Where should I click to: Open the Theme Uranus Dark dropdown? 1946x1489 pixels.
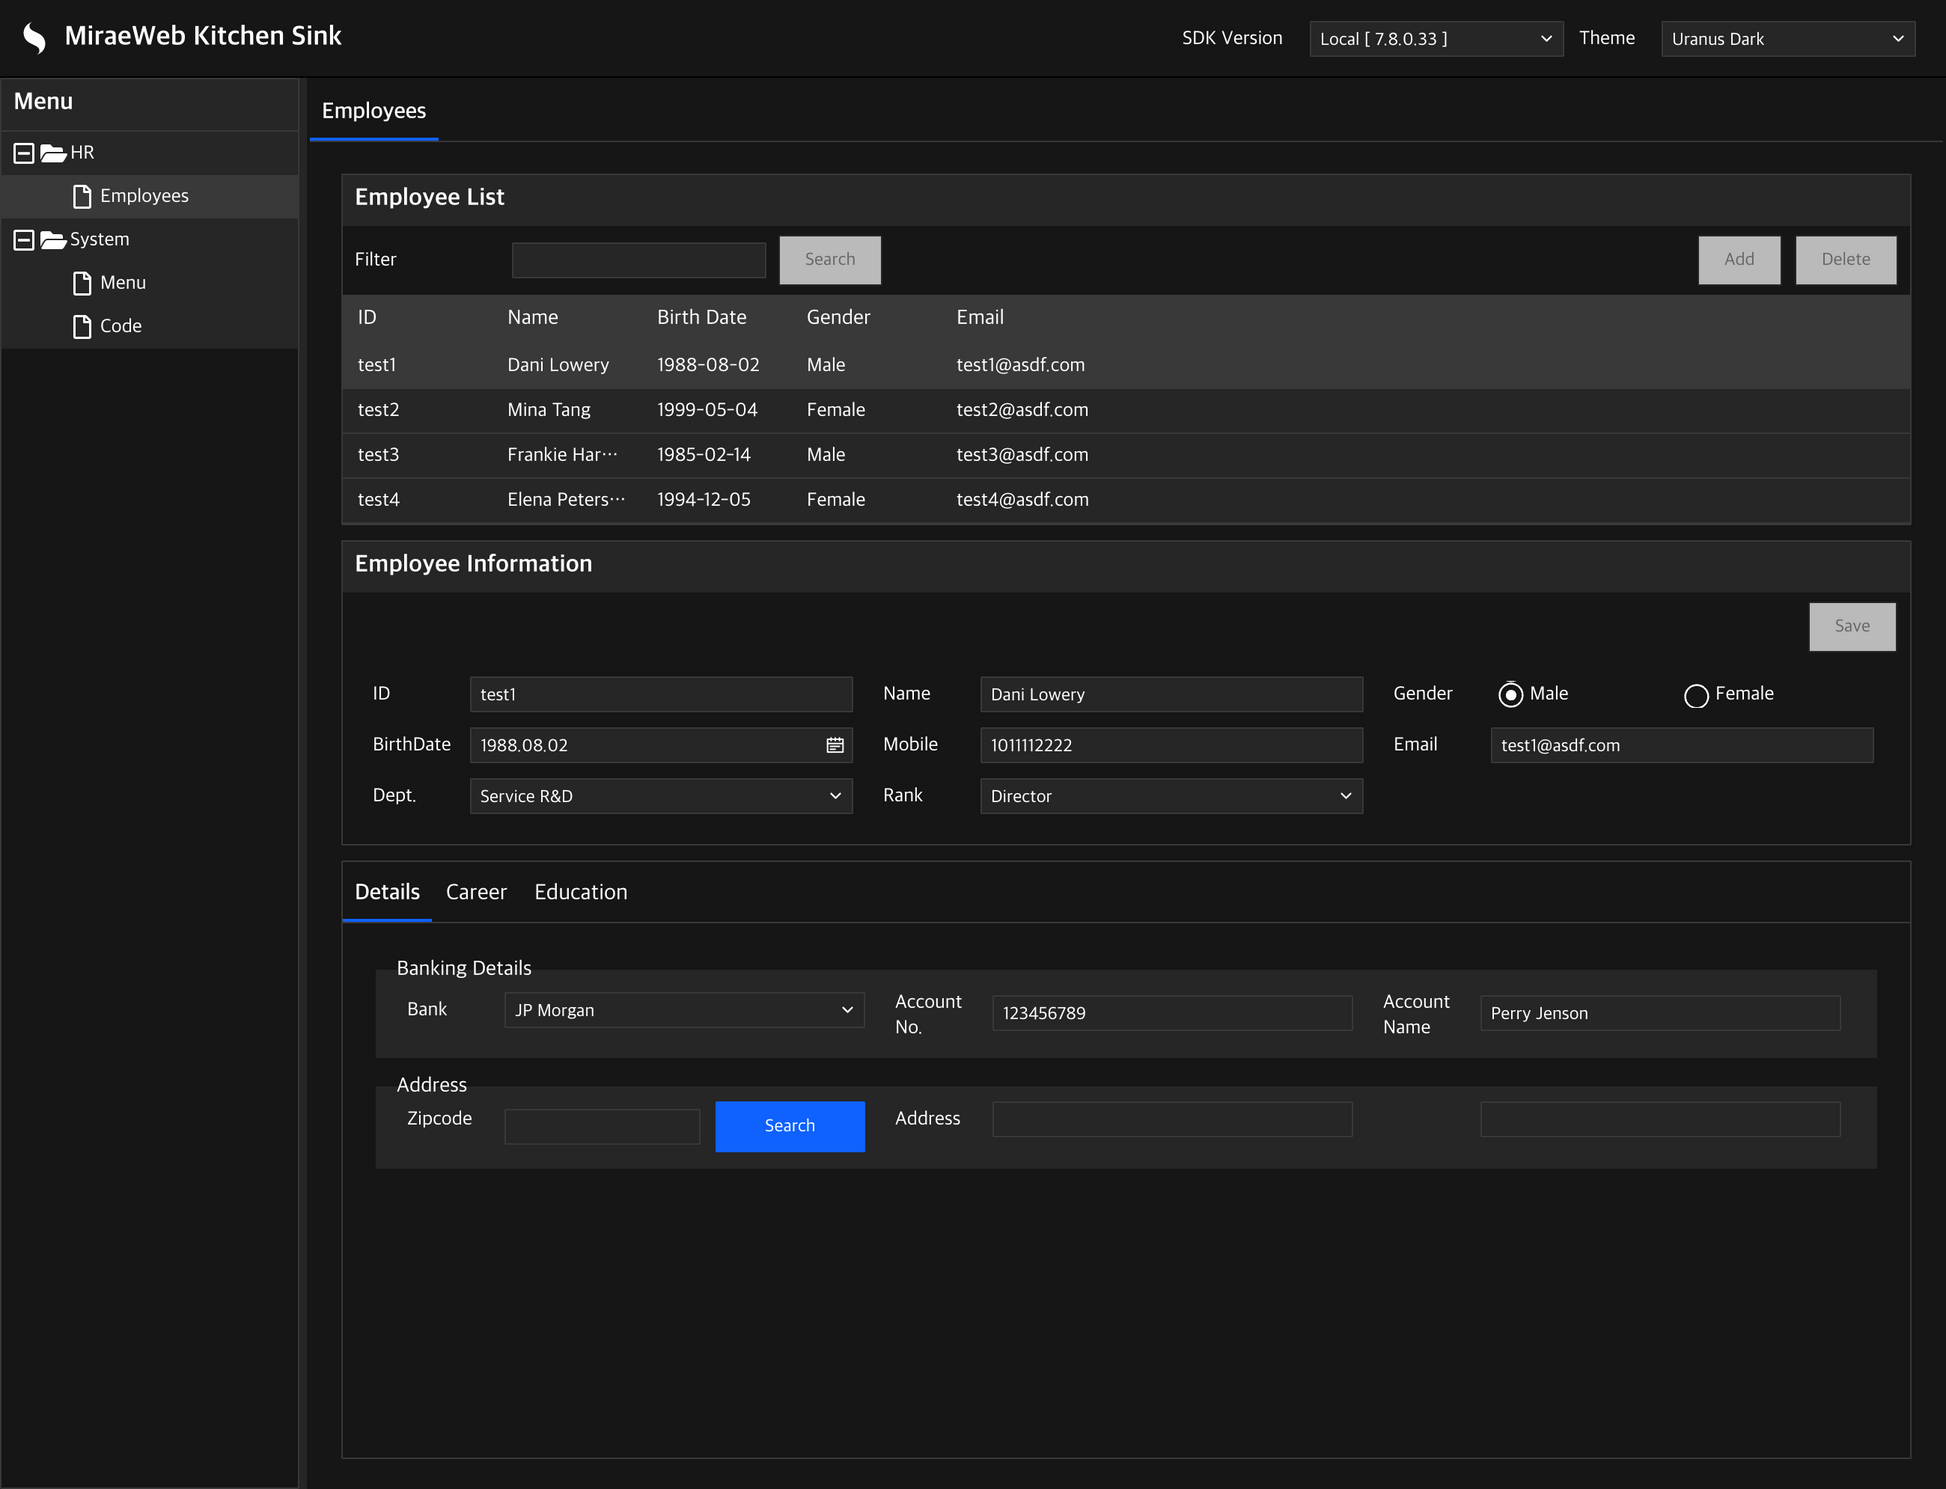(1787, 39)
